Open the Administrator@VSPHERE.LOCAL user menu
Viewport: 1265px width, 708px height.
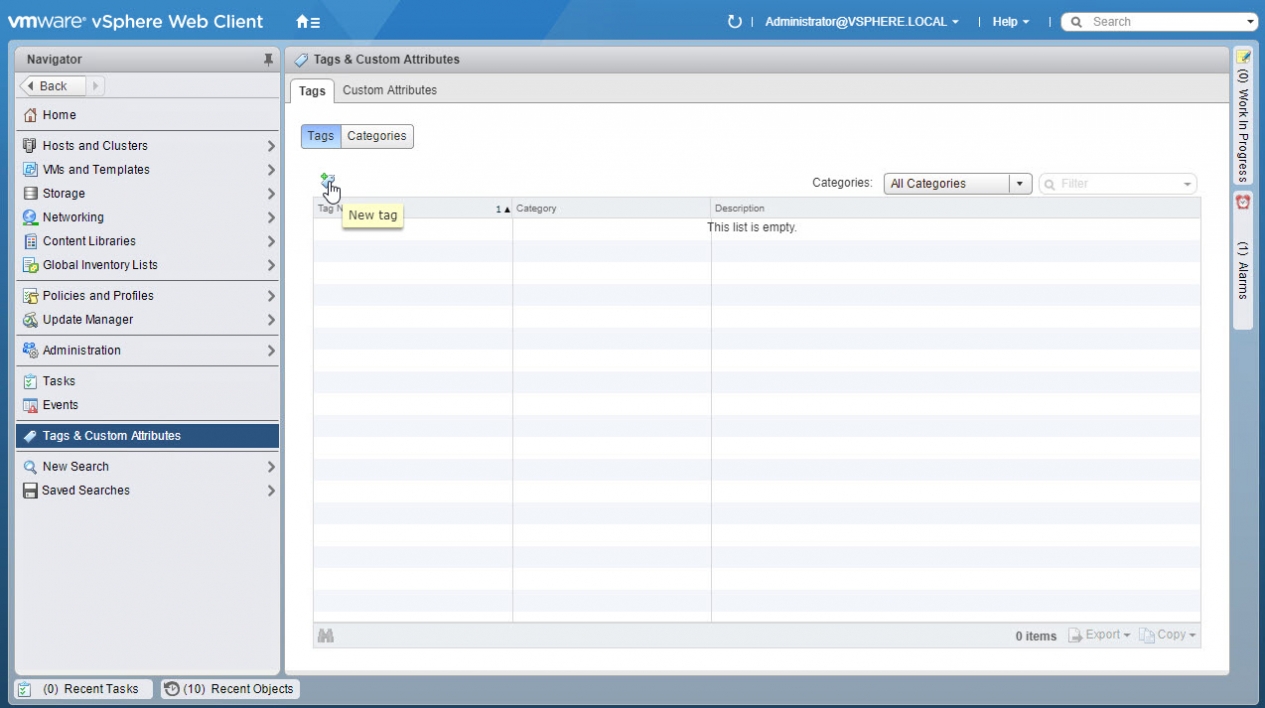click(x=861, y=22)
